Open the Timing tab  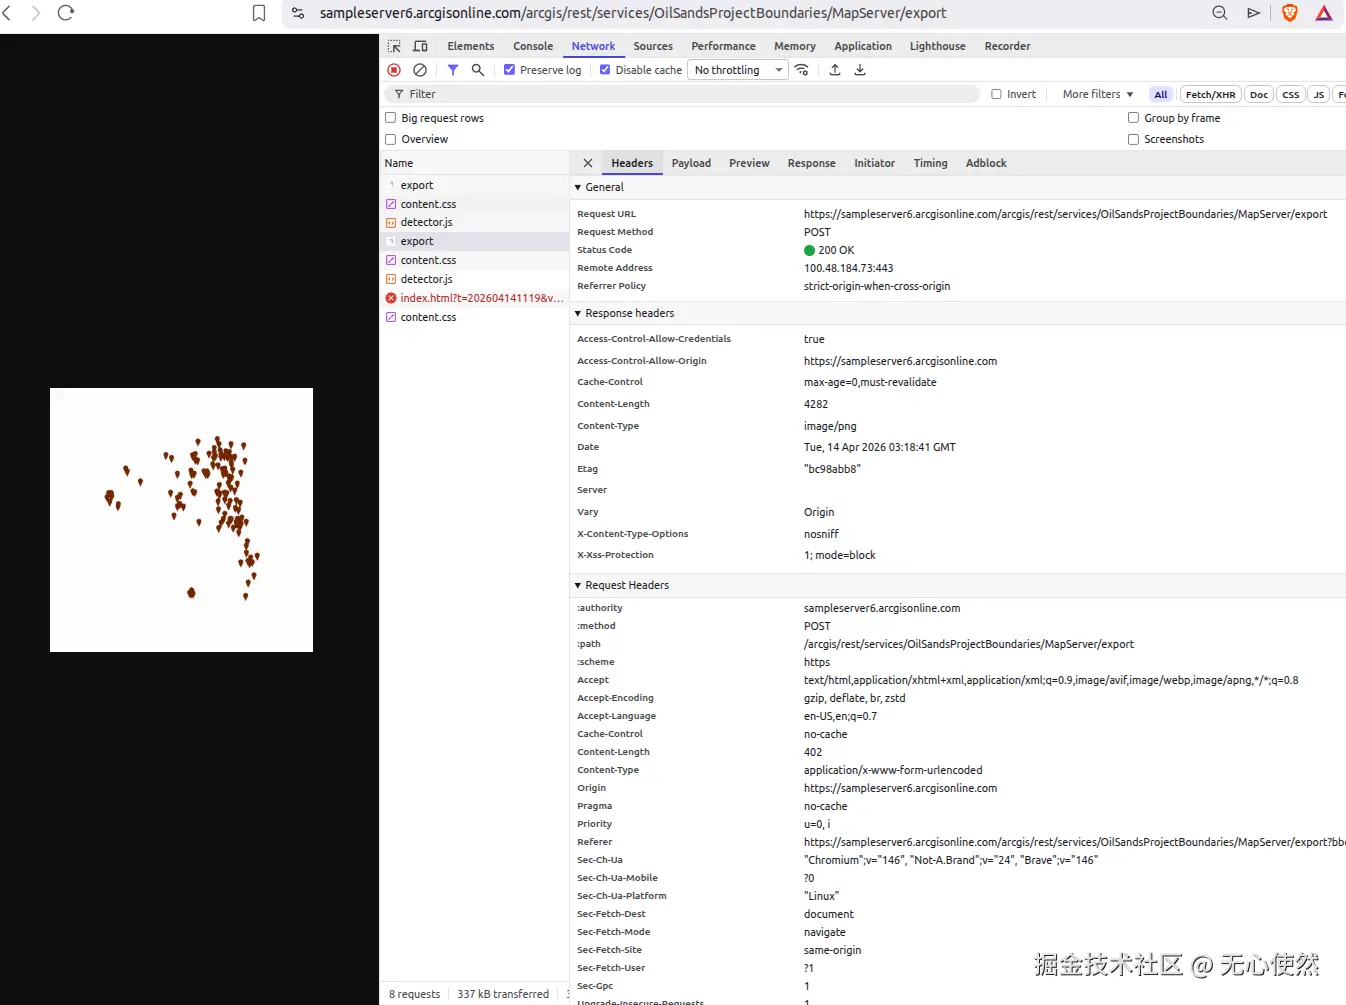coord(931,163)
